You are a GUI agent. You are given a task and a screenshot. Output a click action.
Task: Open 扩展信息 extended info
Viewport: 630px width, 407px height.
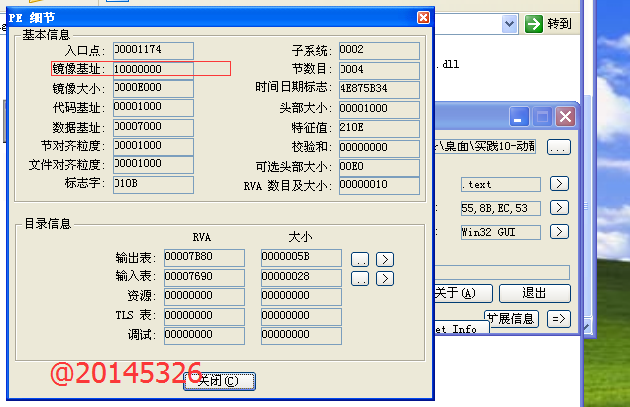512,319
